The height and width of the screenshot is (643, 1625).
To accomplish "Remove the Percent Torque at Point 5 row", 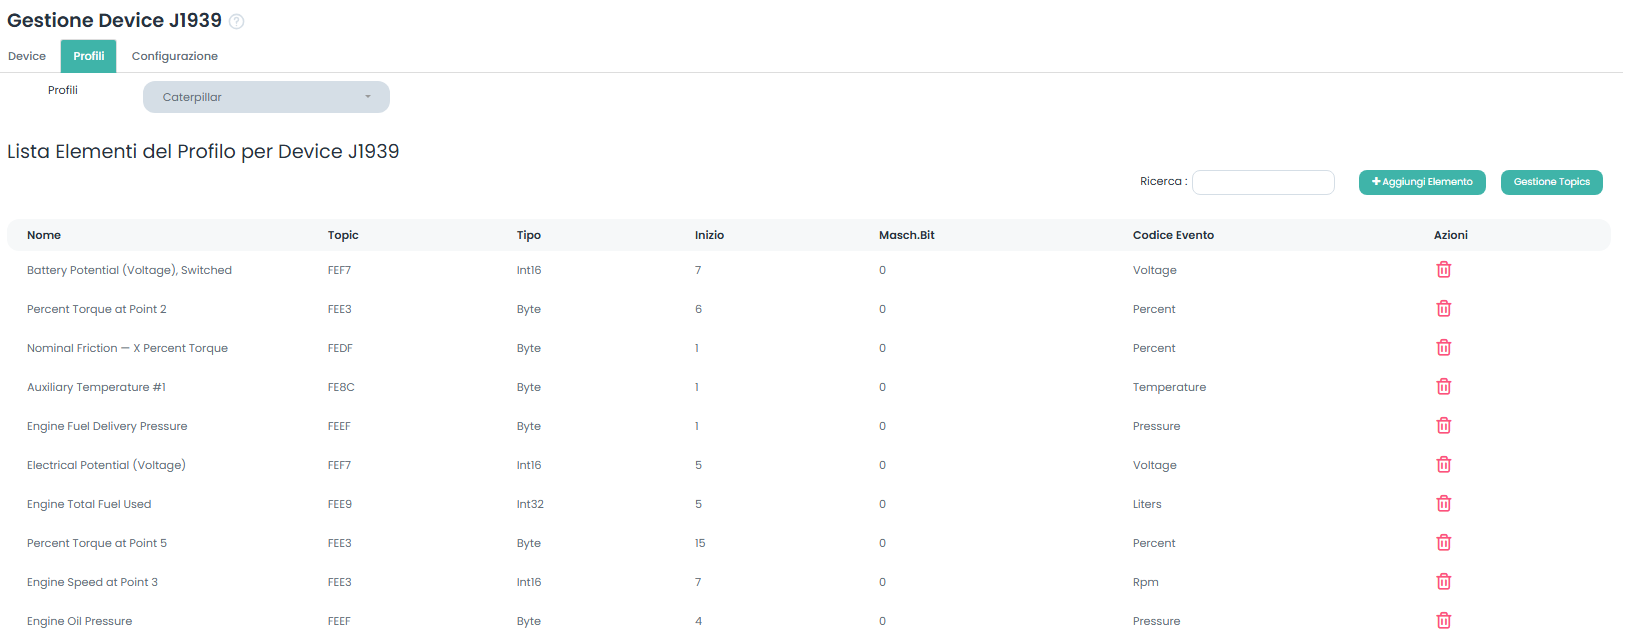I will pyautogui.click(x=1443, y=543).
